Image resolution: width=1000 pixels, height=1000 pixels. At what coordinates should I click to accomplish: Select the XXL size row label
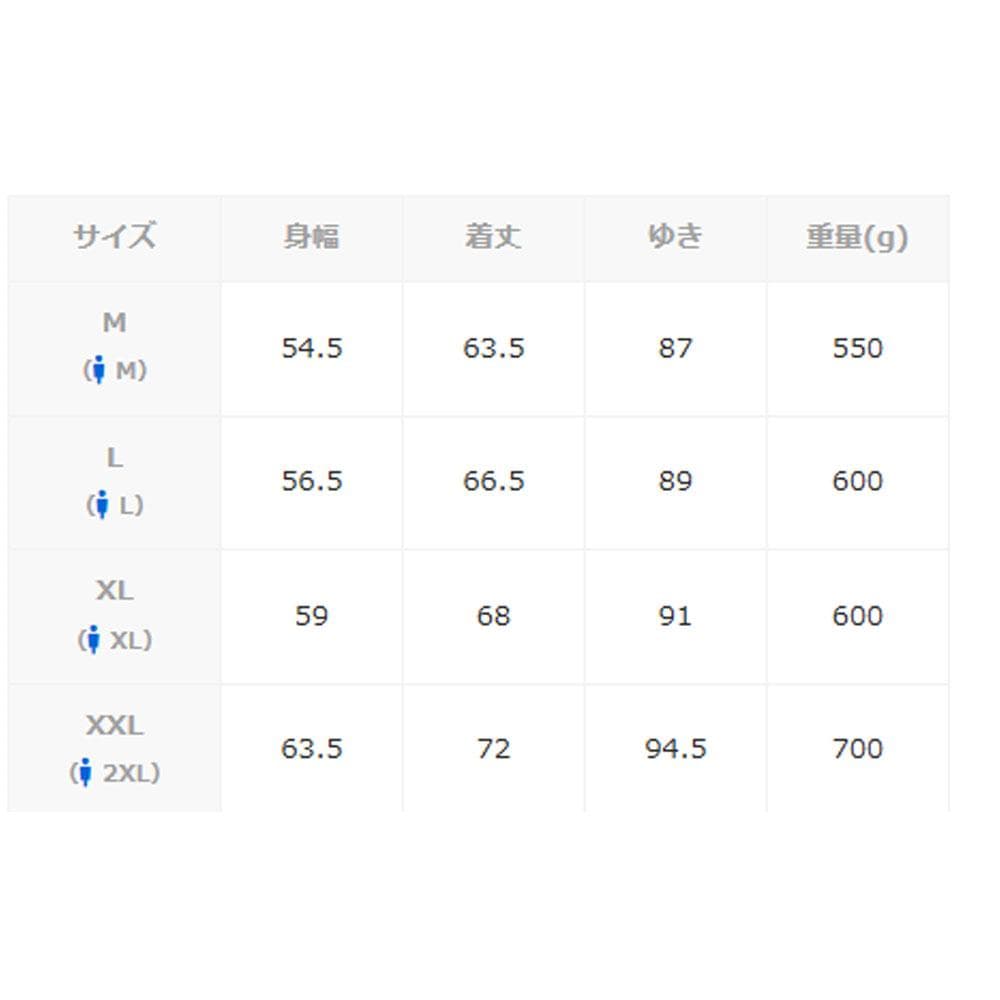(114, 725)
